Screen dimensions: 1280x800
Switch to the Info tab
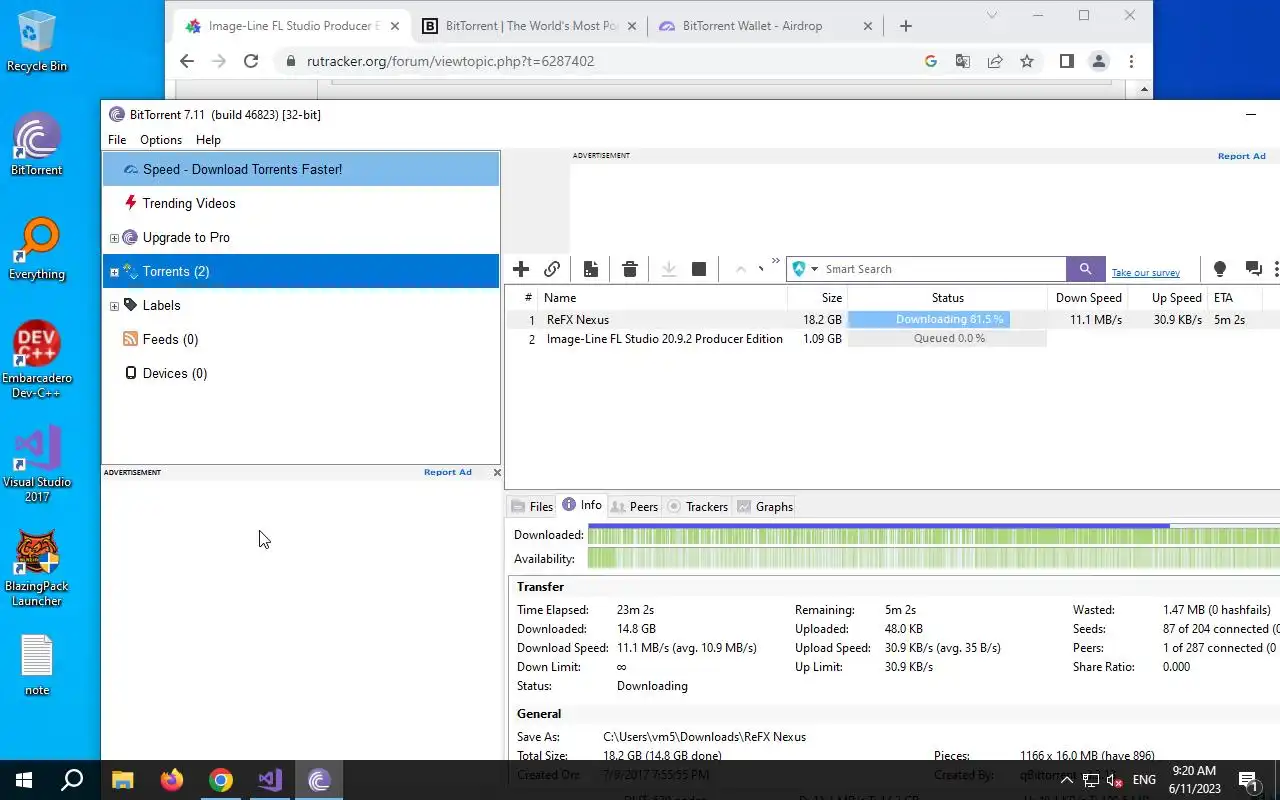[582, 505]
